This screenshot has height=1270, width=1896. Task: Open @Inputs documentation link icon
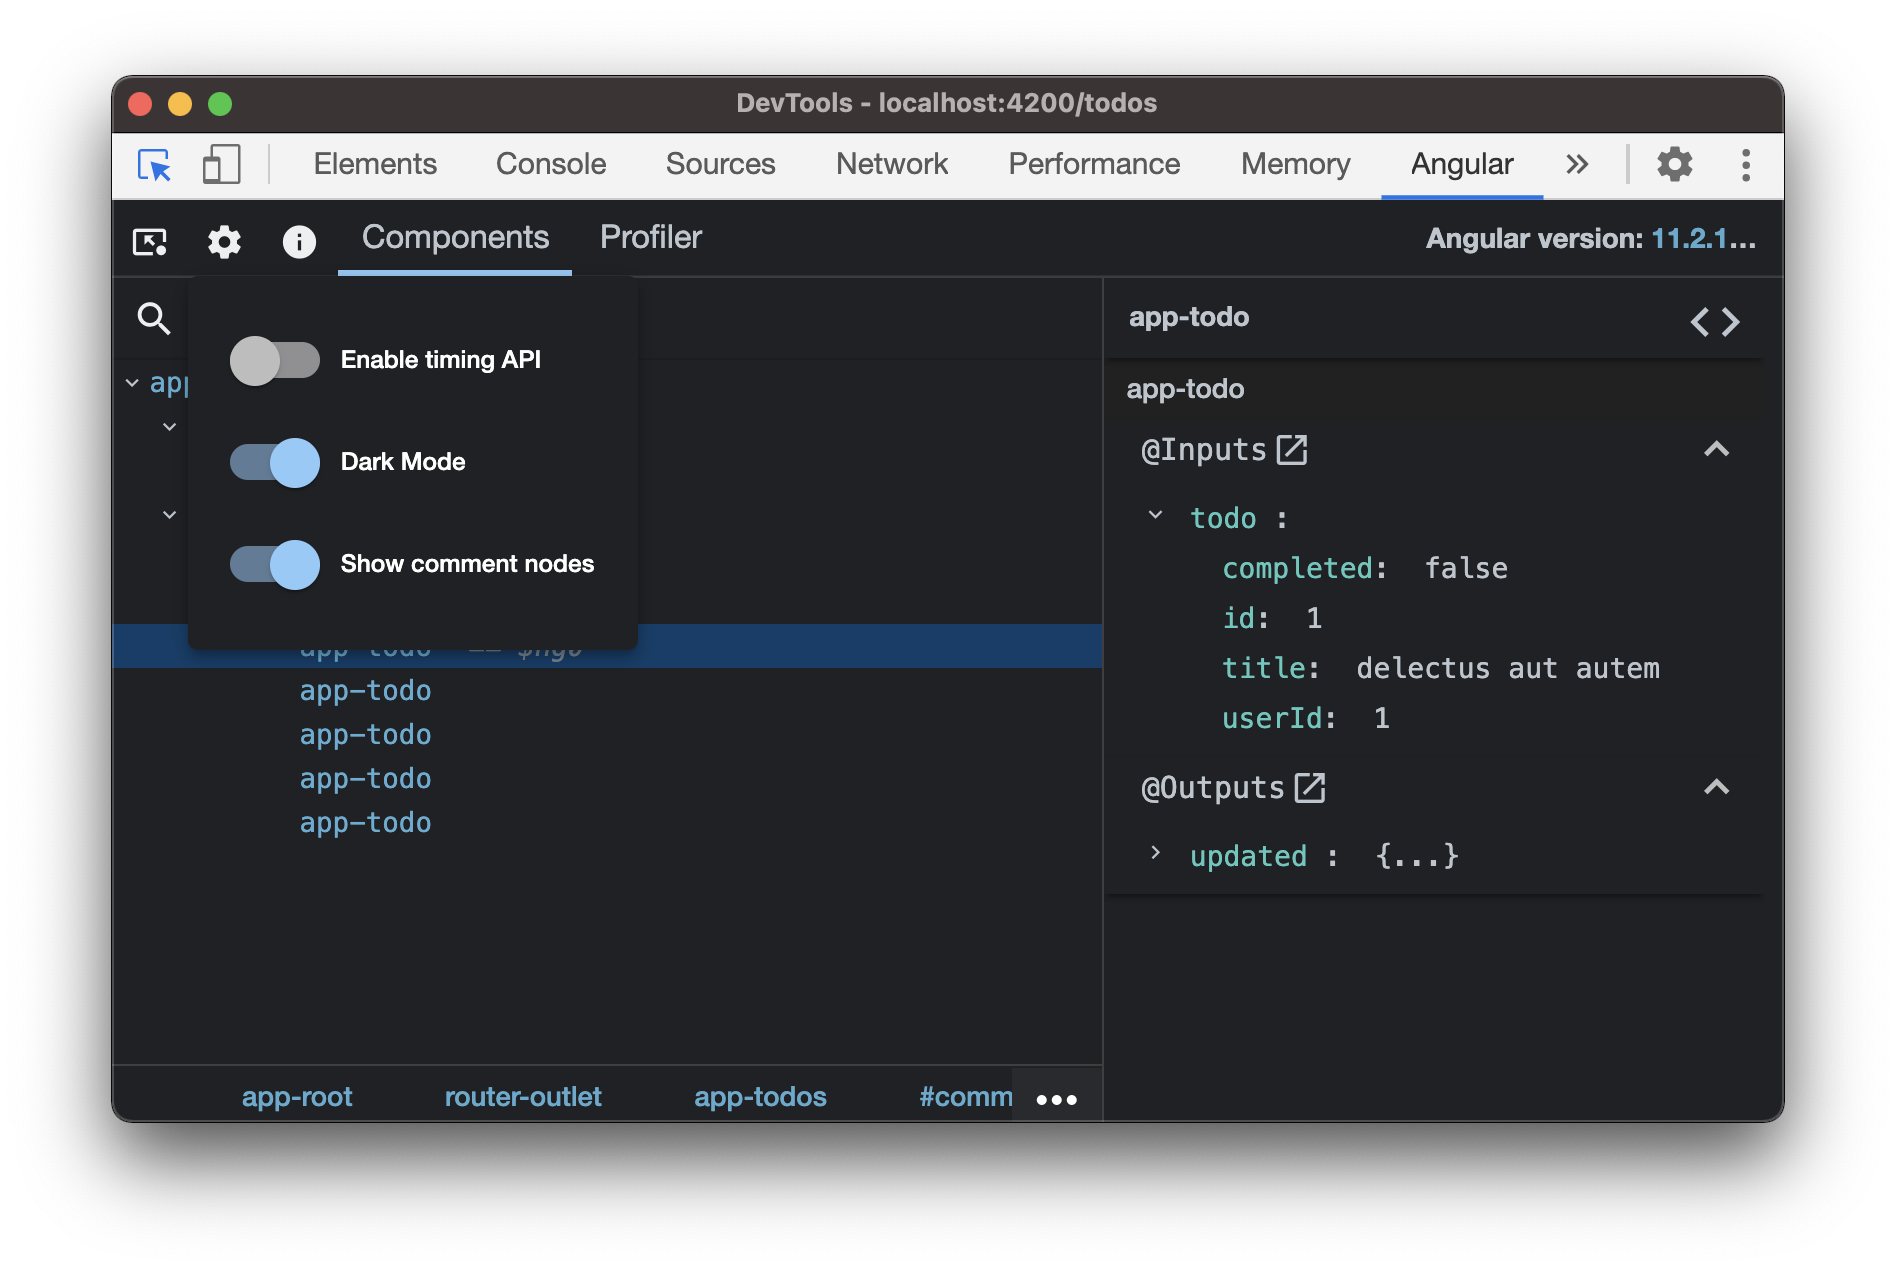coord(1292,449)
